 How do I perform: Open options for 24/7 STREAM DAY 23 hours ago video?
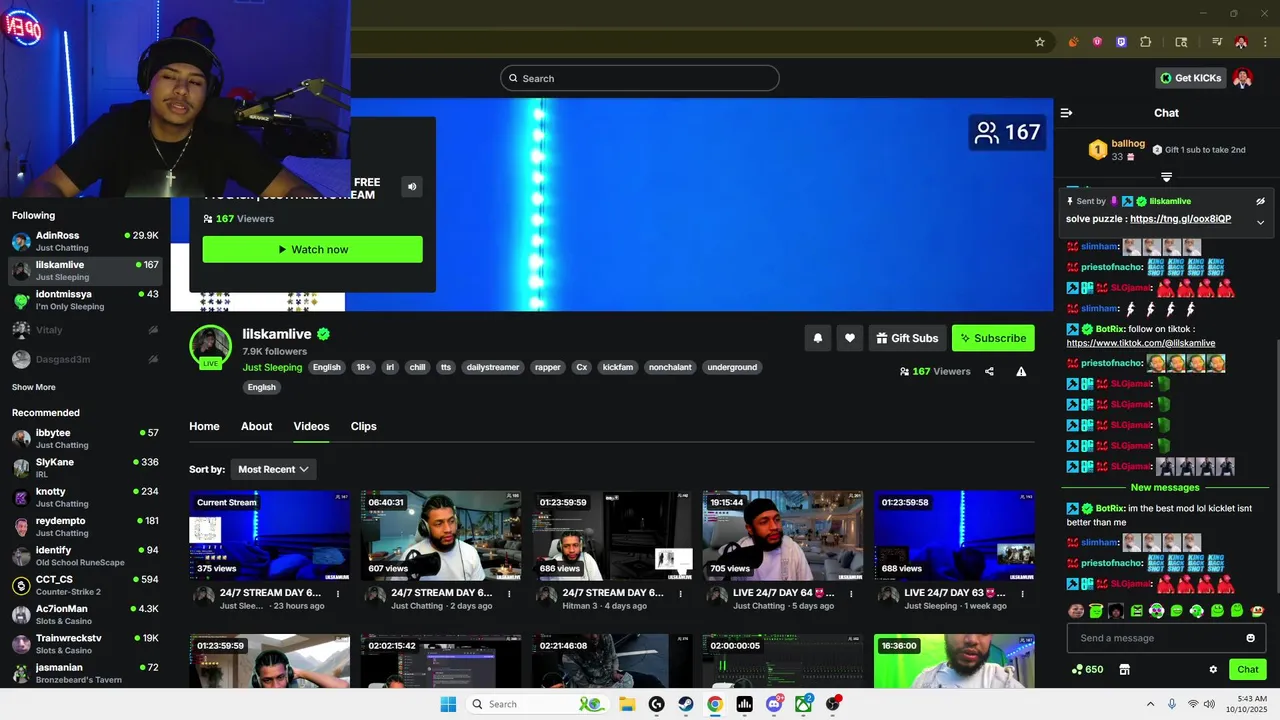coord(338,593)
